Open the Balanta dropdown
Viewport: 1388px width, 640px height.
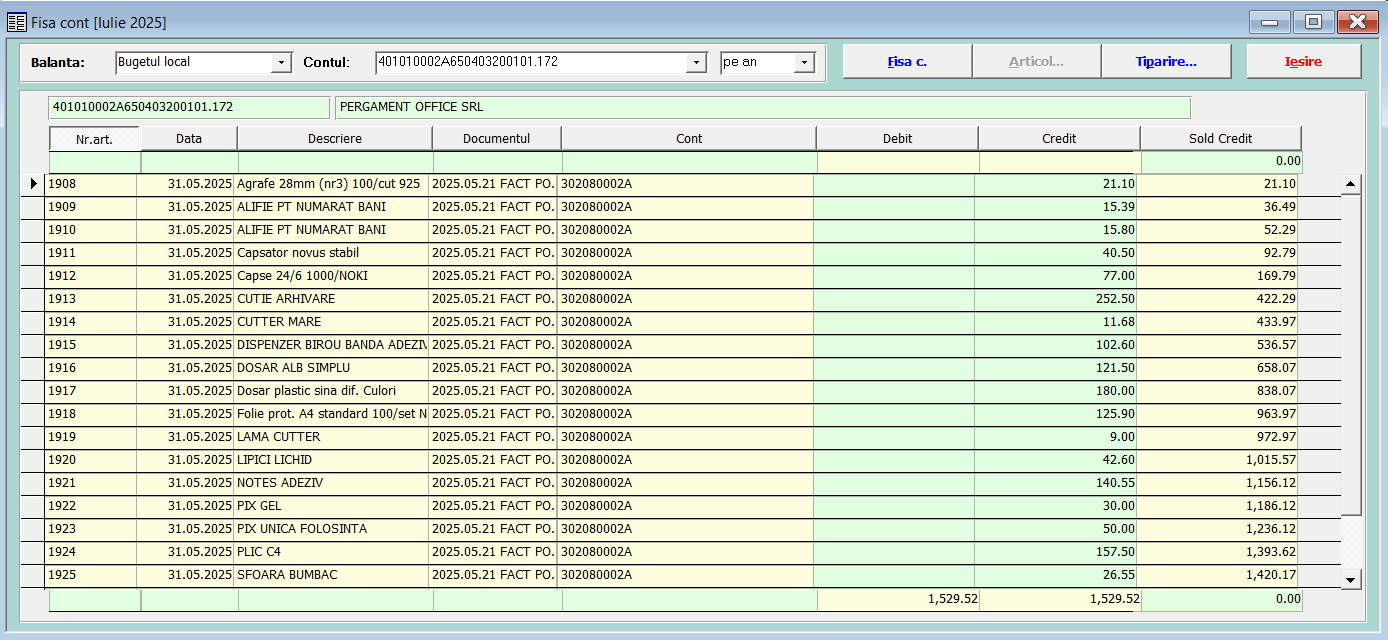[x=280, y=63]
